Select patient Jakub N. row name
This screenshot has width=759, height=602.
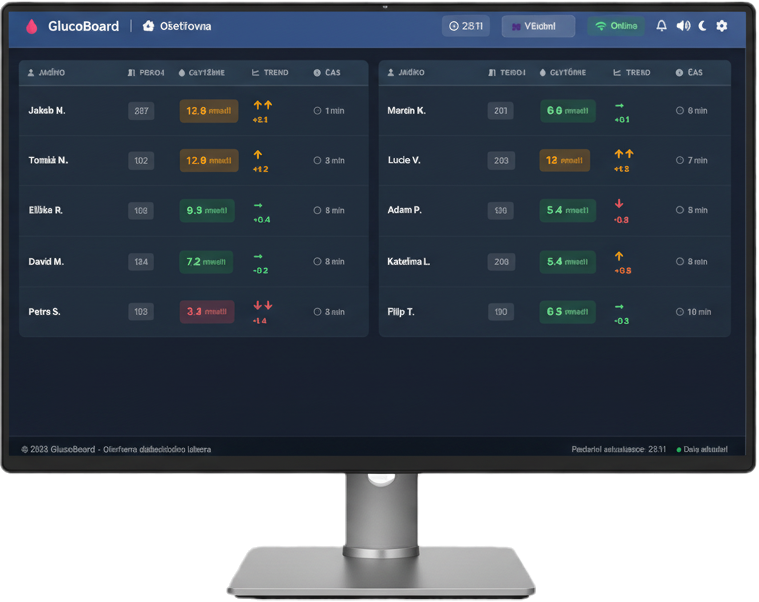46,111
